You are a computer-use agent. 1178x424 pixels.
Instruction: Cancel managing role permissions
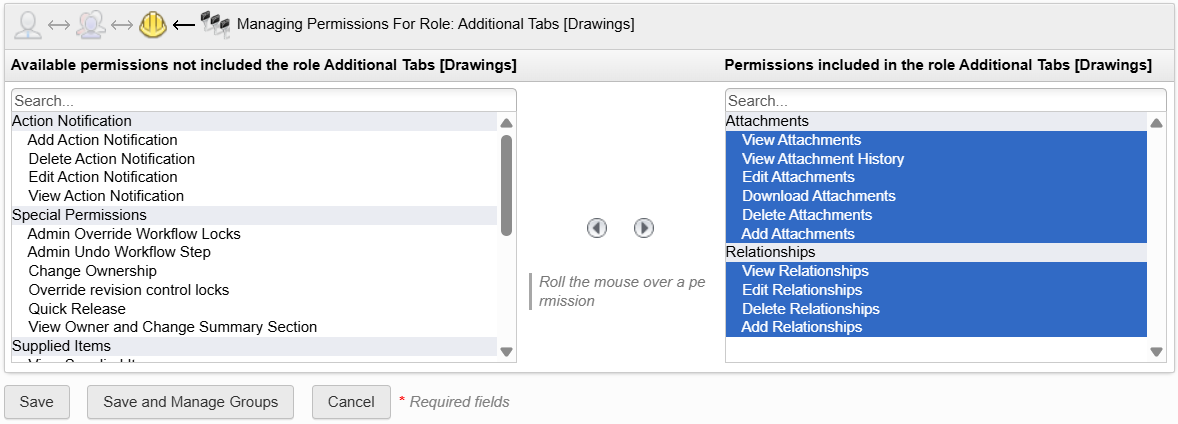(x=351, y=402)
